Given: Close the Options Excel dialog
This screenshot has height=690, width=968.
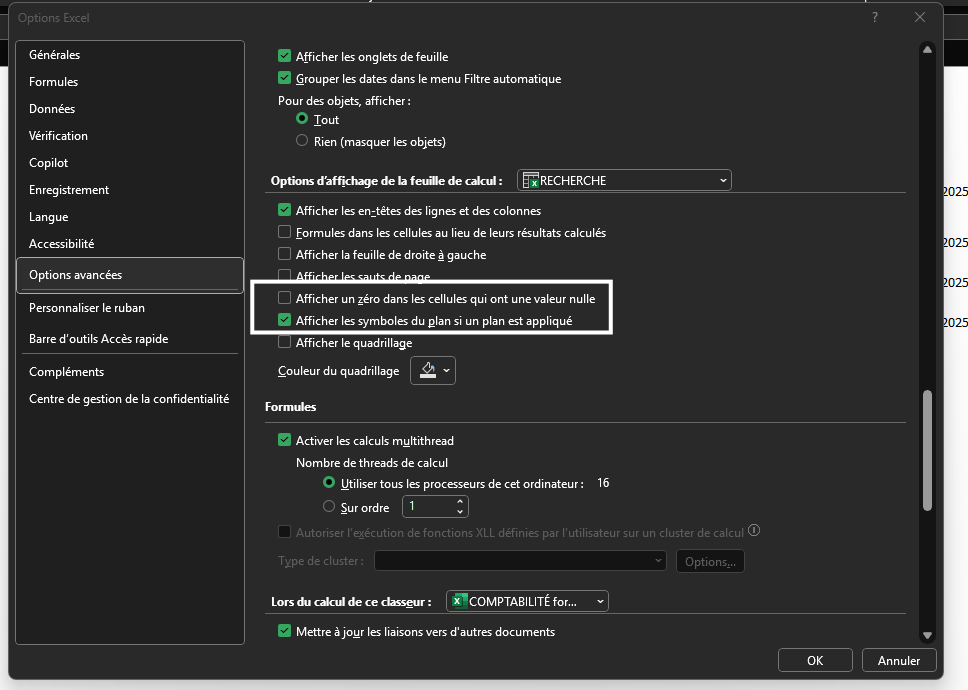Looking at the screenshot, I should [920, 17].
